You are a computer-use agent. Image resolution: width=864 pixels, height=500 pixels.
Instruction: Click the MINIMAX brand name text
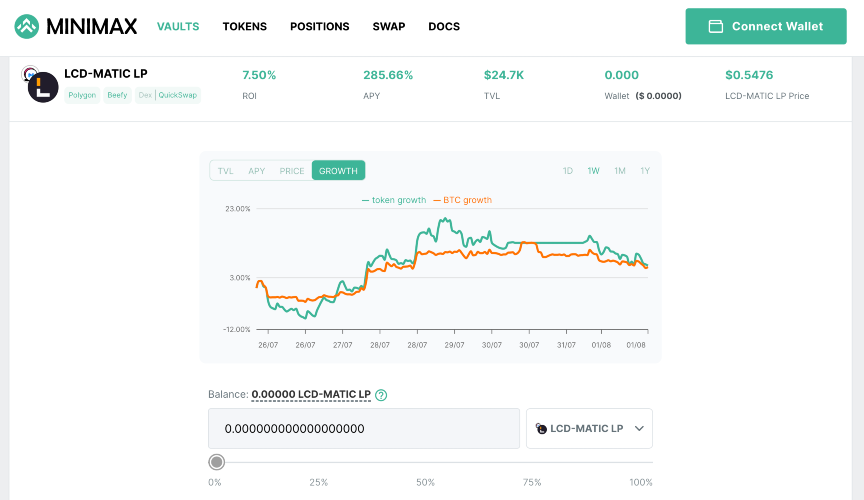point(91,26)
